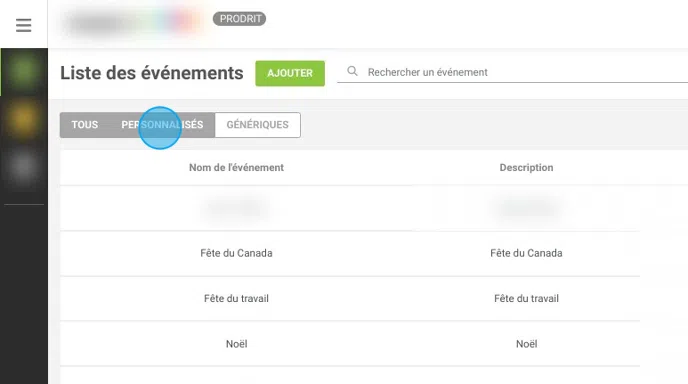Open the hamburger menu
The height and width of the screenshot is (384, 688).
tap(24, 25)
